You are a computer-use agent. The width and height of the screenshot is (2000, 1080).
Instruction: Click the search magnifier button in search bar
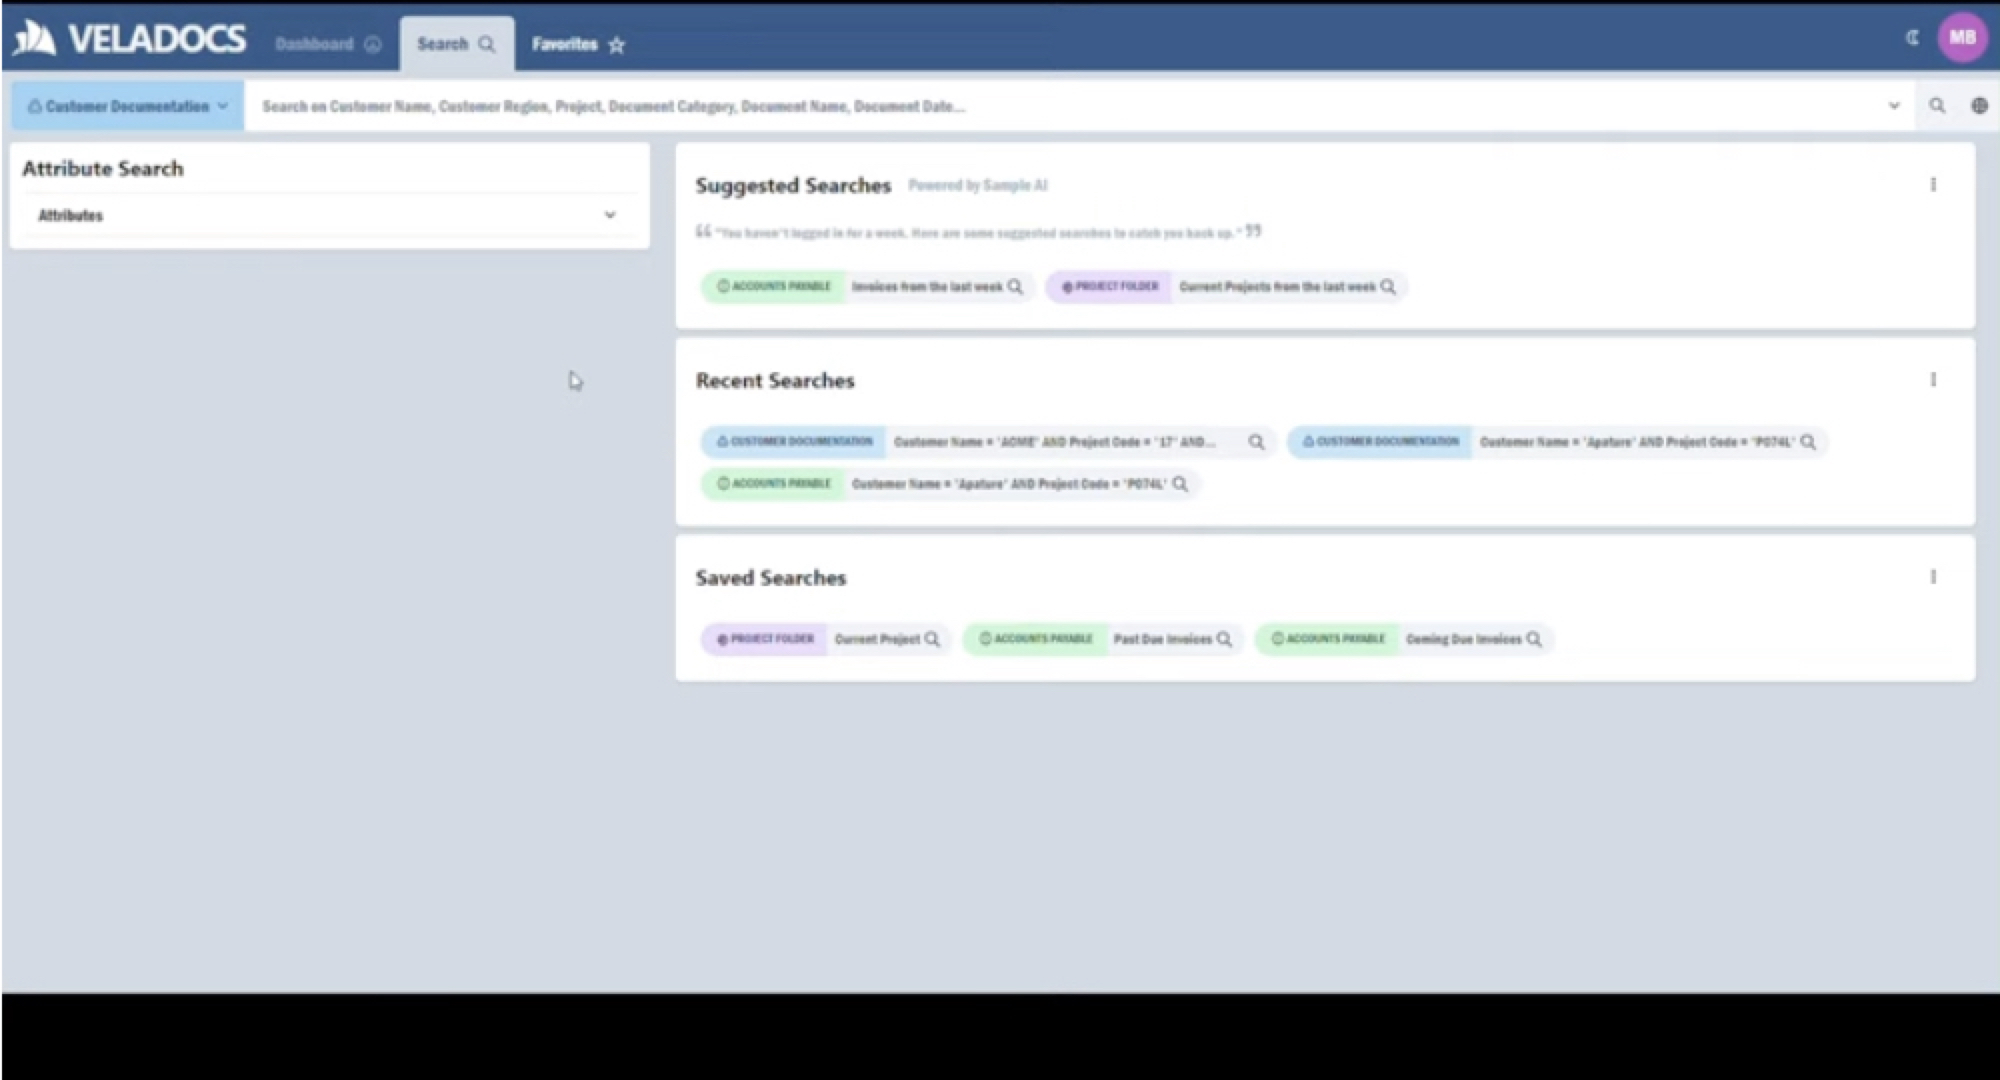1937,106
